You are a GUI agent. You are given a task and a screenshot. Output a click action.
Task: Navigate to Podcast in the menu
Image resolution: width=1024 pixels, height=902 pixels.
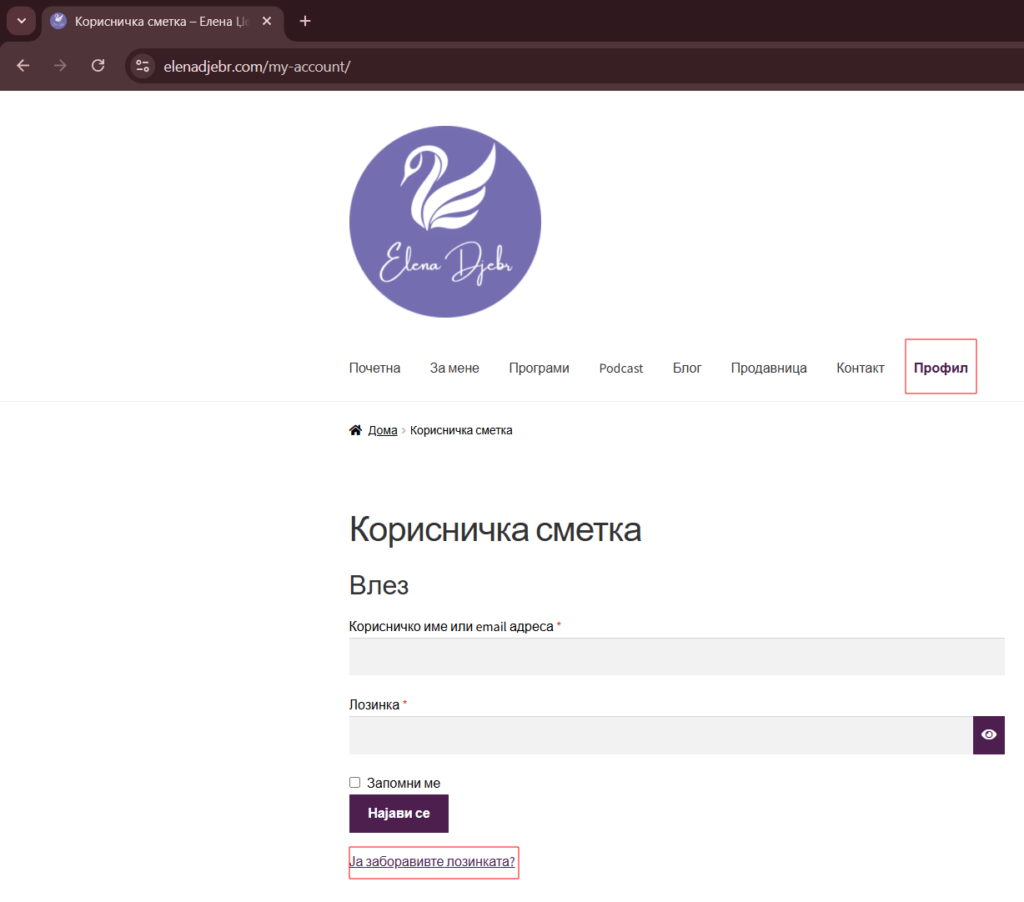[621, 368]
